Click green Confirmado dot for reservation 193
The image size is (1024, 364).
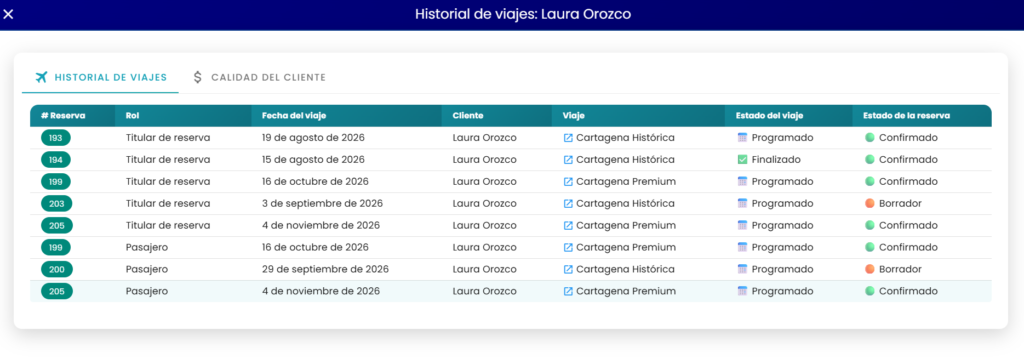(x=870, y=138)
